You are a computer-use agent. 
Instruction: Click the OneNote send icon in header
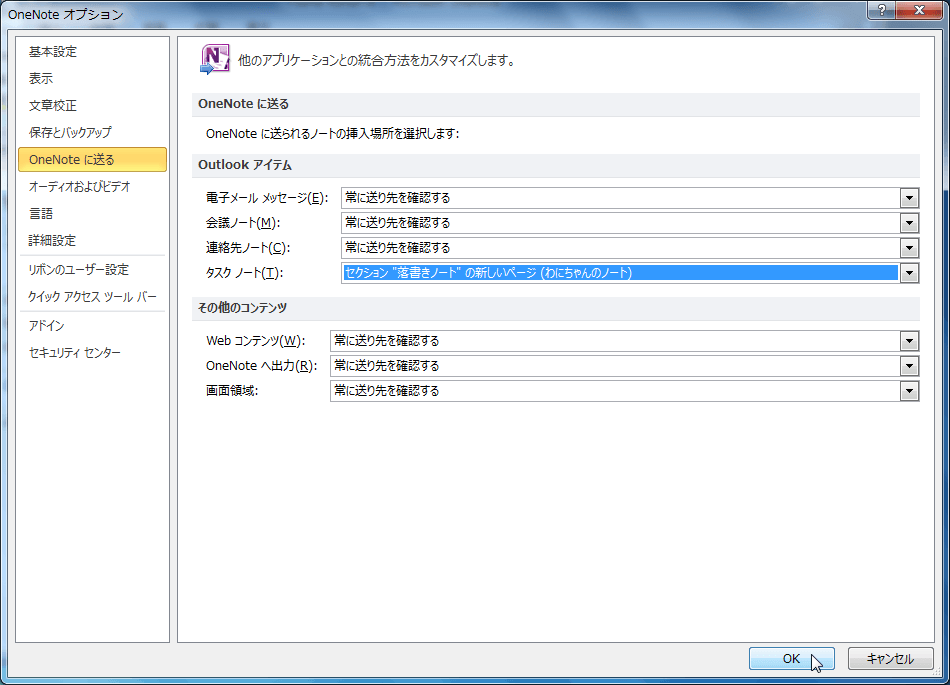click(x=214, y=59)
